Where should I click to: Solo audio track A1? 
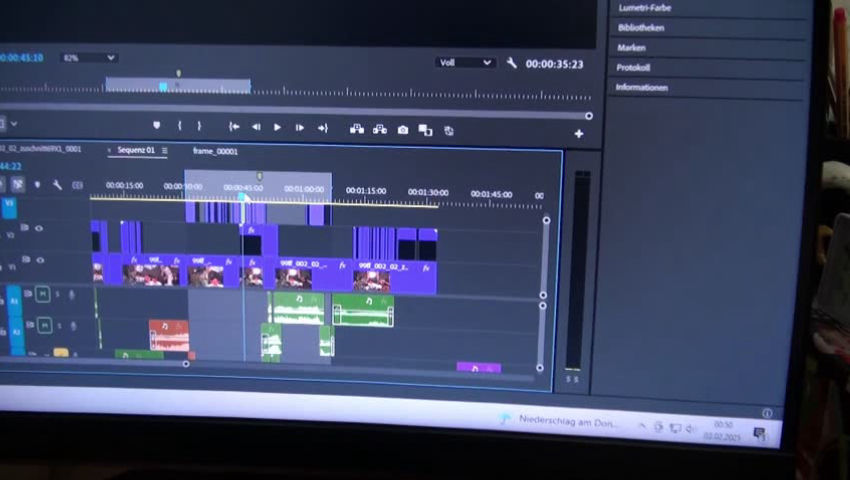(58, 295)
